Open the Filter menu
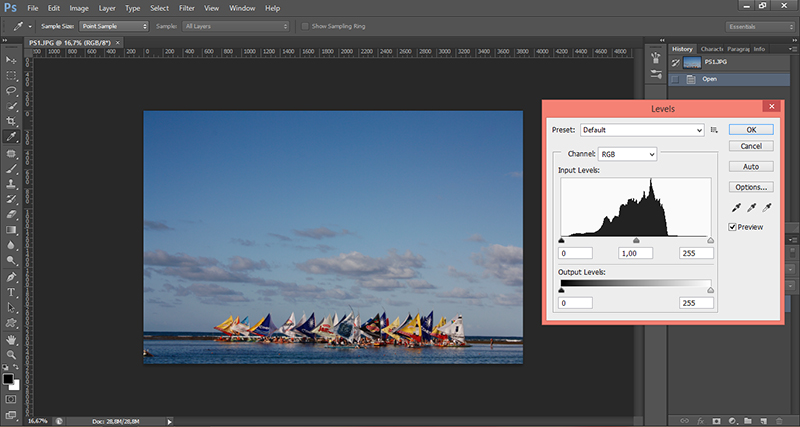Viewport: 800px width, 427px height. pyautogui.click(x=187, y=8)
